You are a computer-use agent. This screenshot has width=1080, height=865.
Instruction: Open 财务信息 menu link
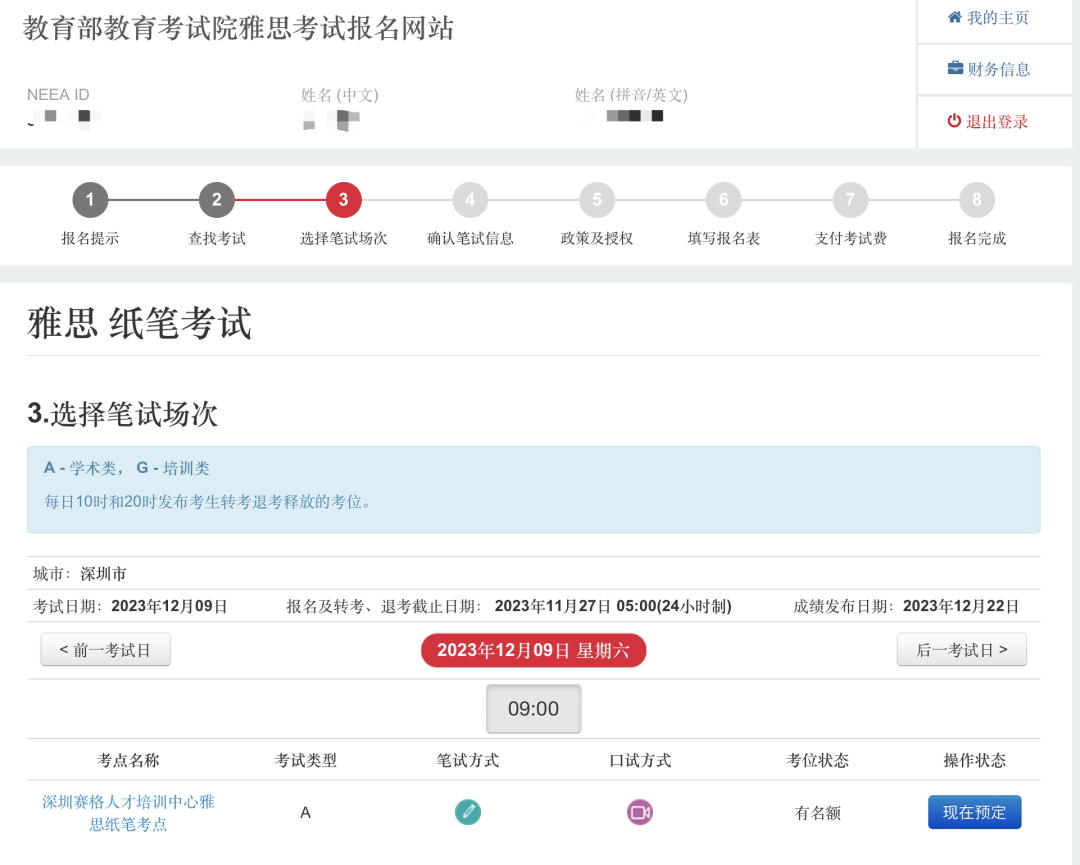(x=998, y=70)
